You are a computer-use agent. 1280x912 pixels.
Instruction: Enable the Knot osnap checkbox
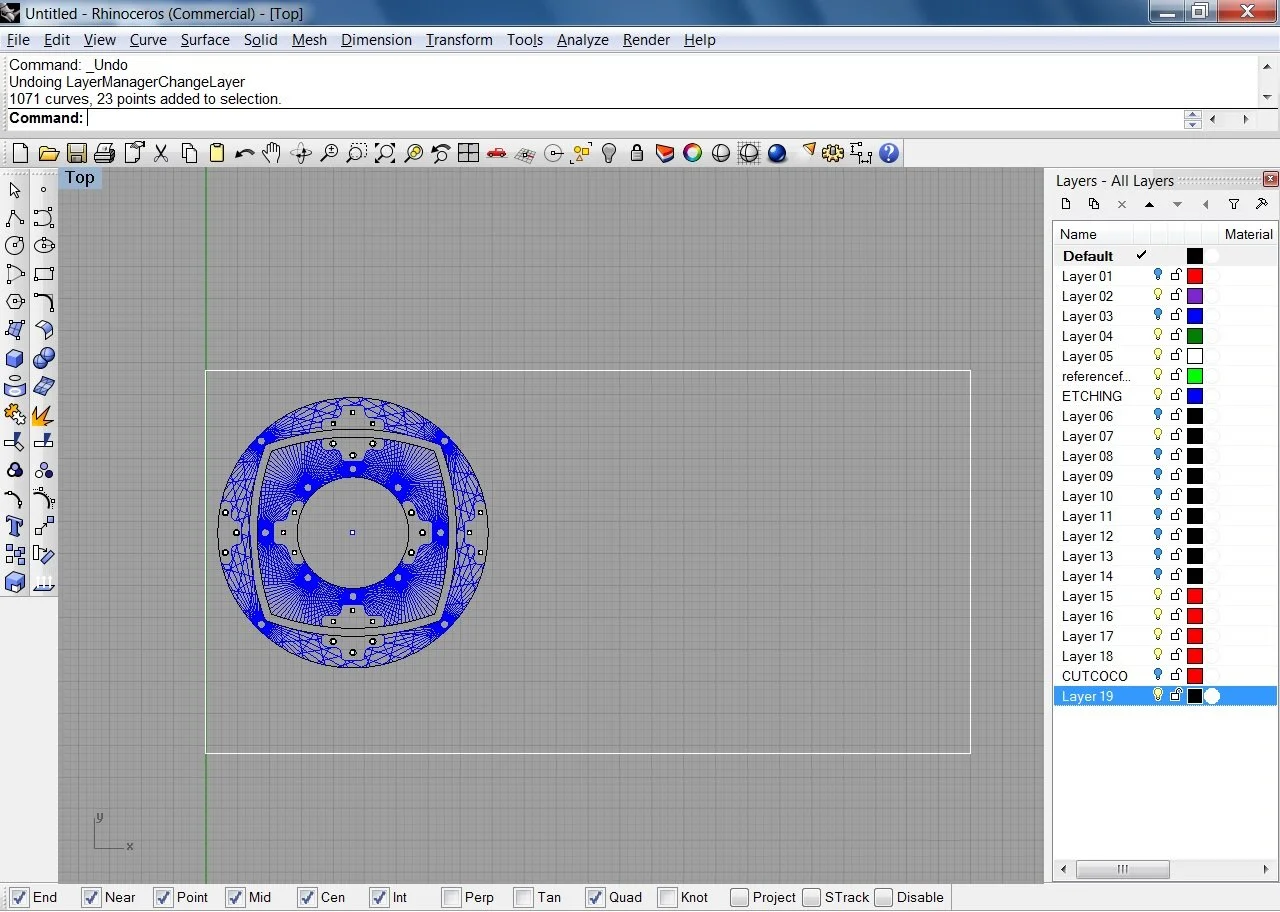click(667, 897)
